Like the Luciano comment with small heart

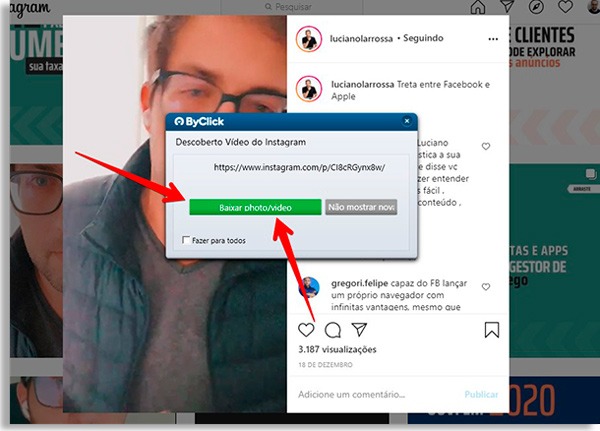[487, 147]
